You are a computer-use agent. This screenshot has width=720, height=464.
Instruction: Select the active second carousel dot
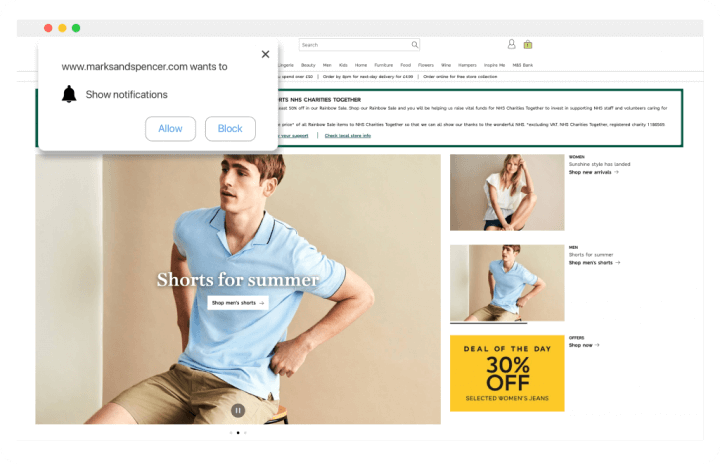(238, 433)
